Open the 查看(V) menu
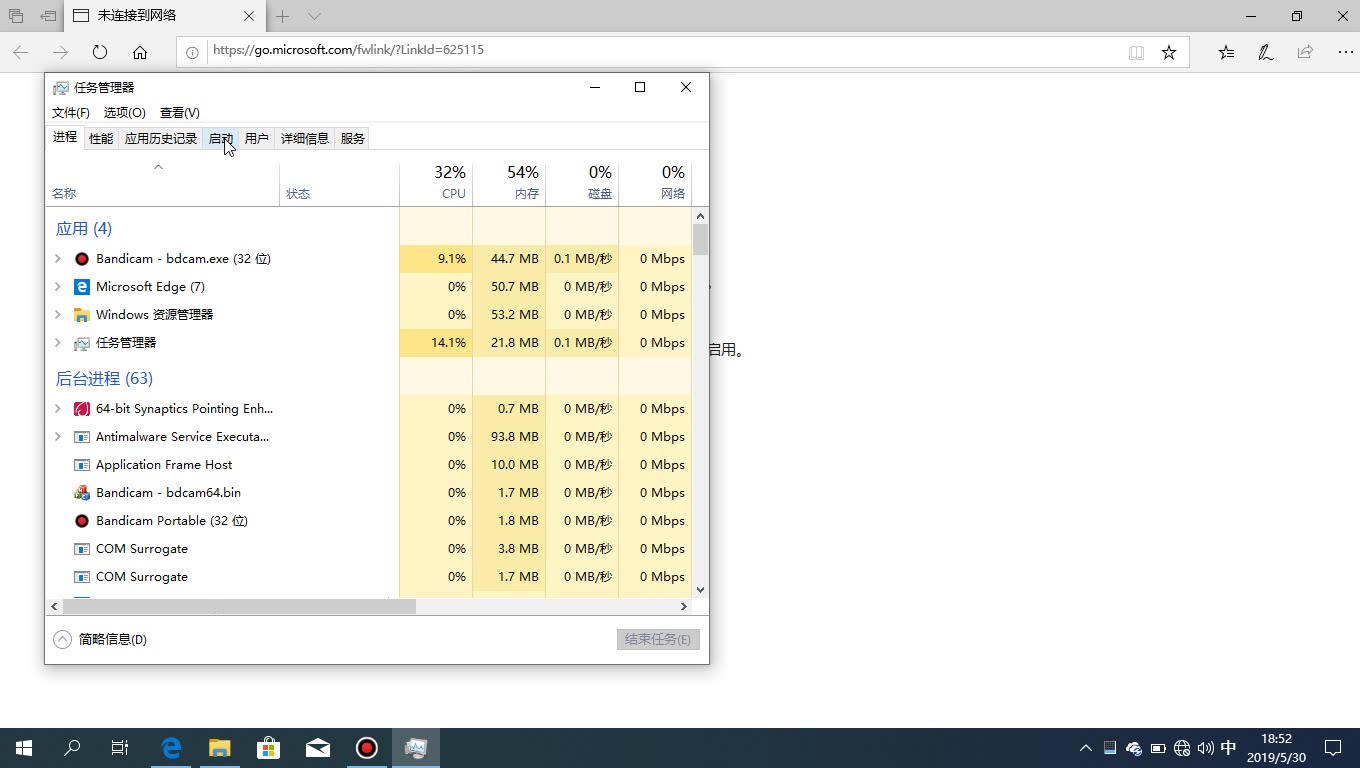 pyautogui.click(x=180, y=113)
